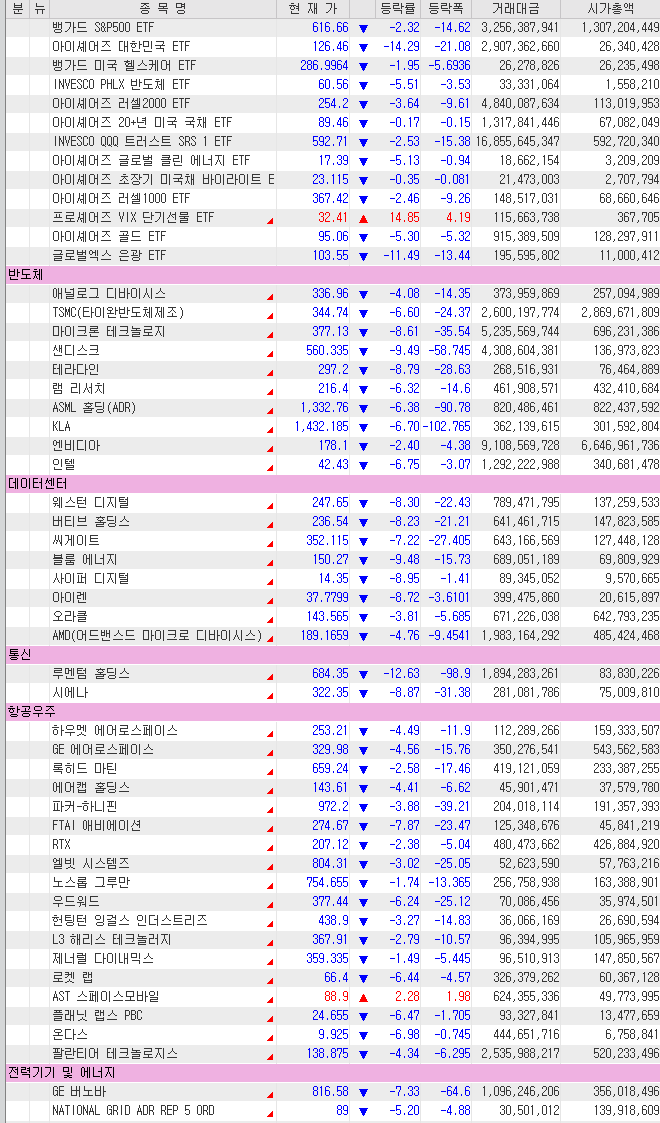Image resolution: width=660 pixels, height=1123 pixels.
Task: Click 테라다인 stock name
Action: pos(76,370)
